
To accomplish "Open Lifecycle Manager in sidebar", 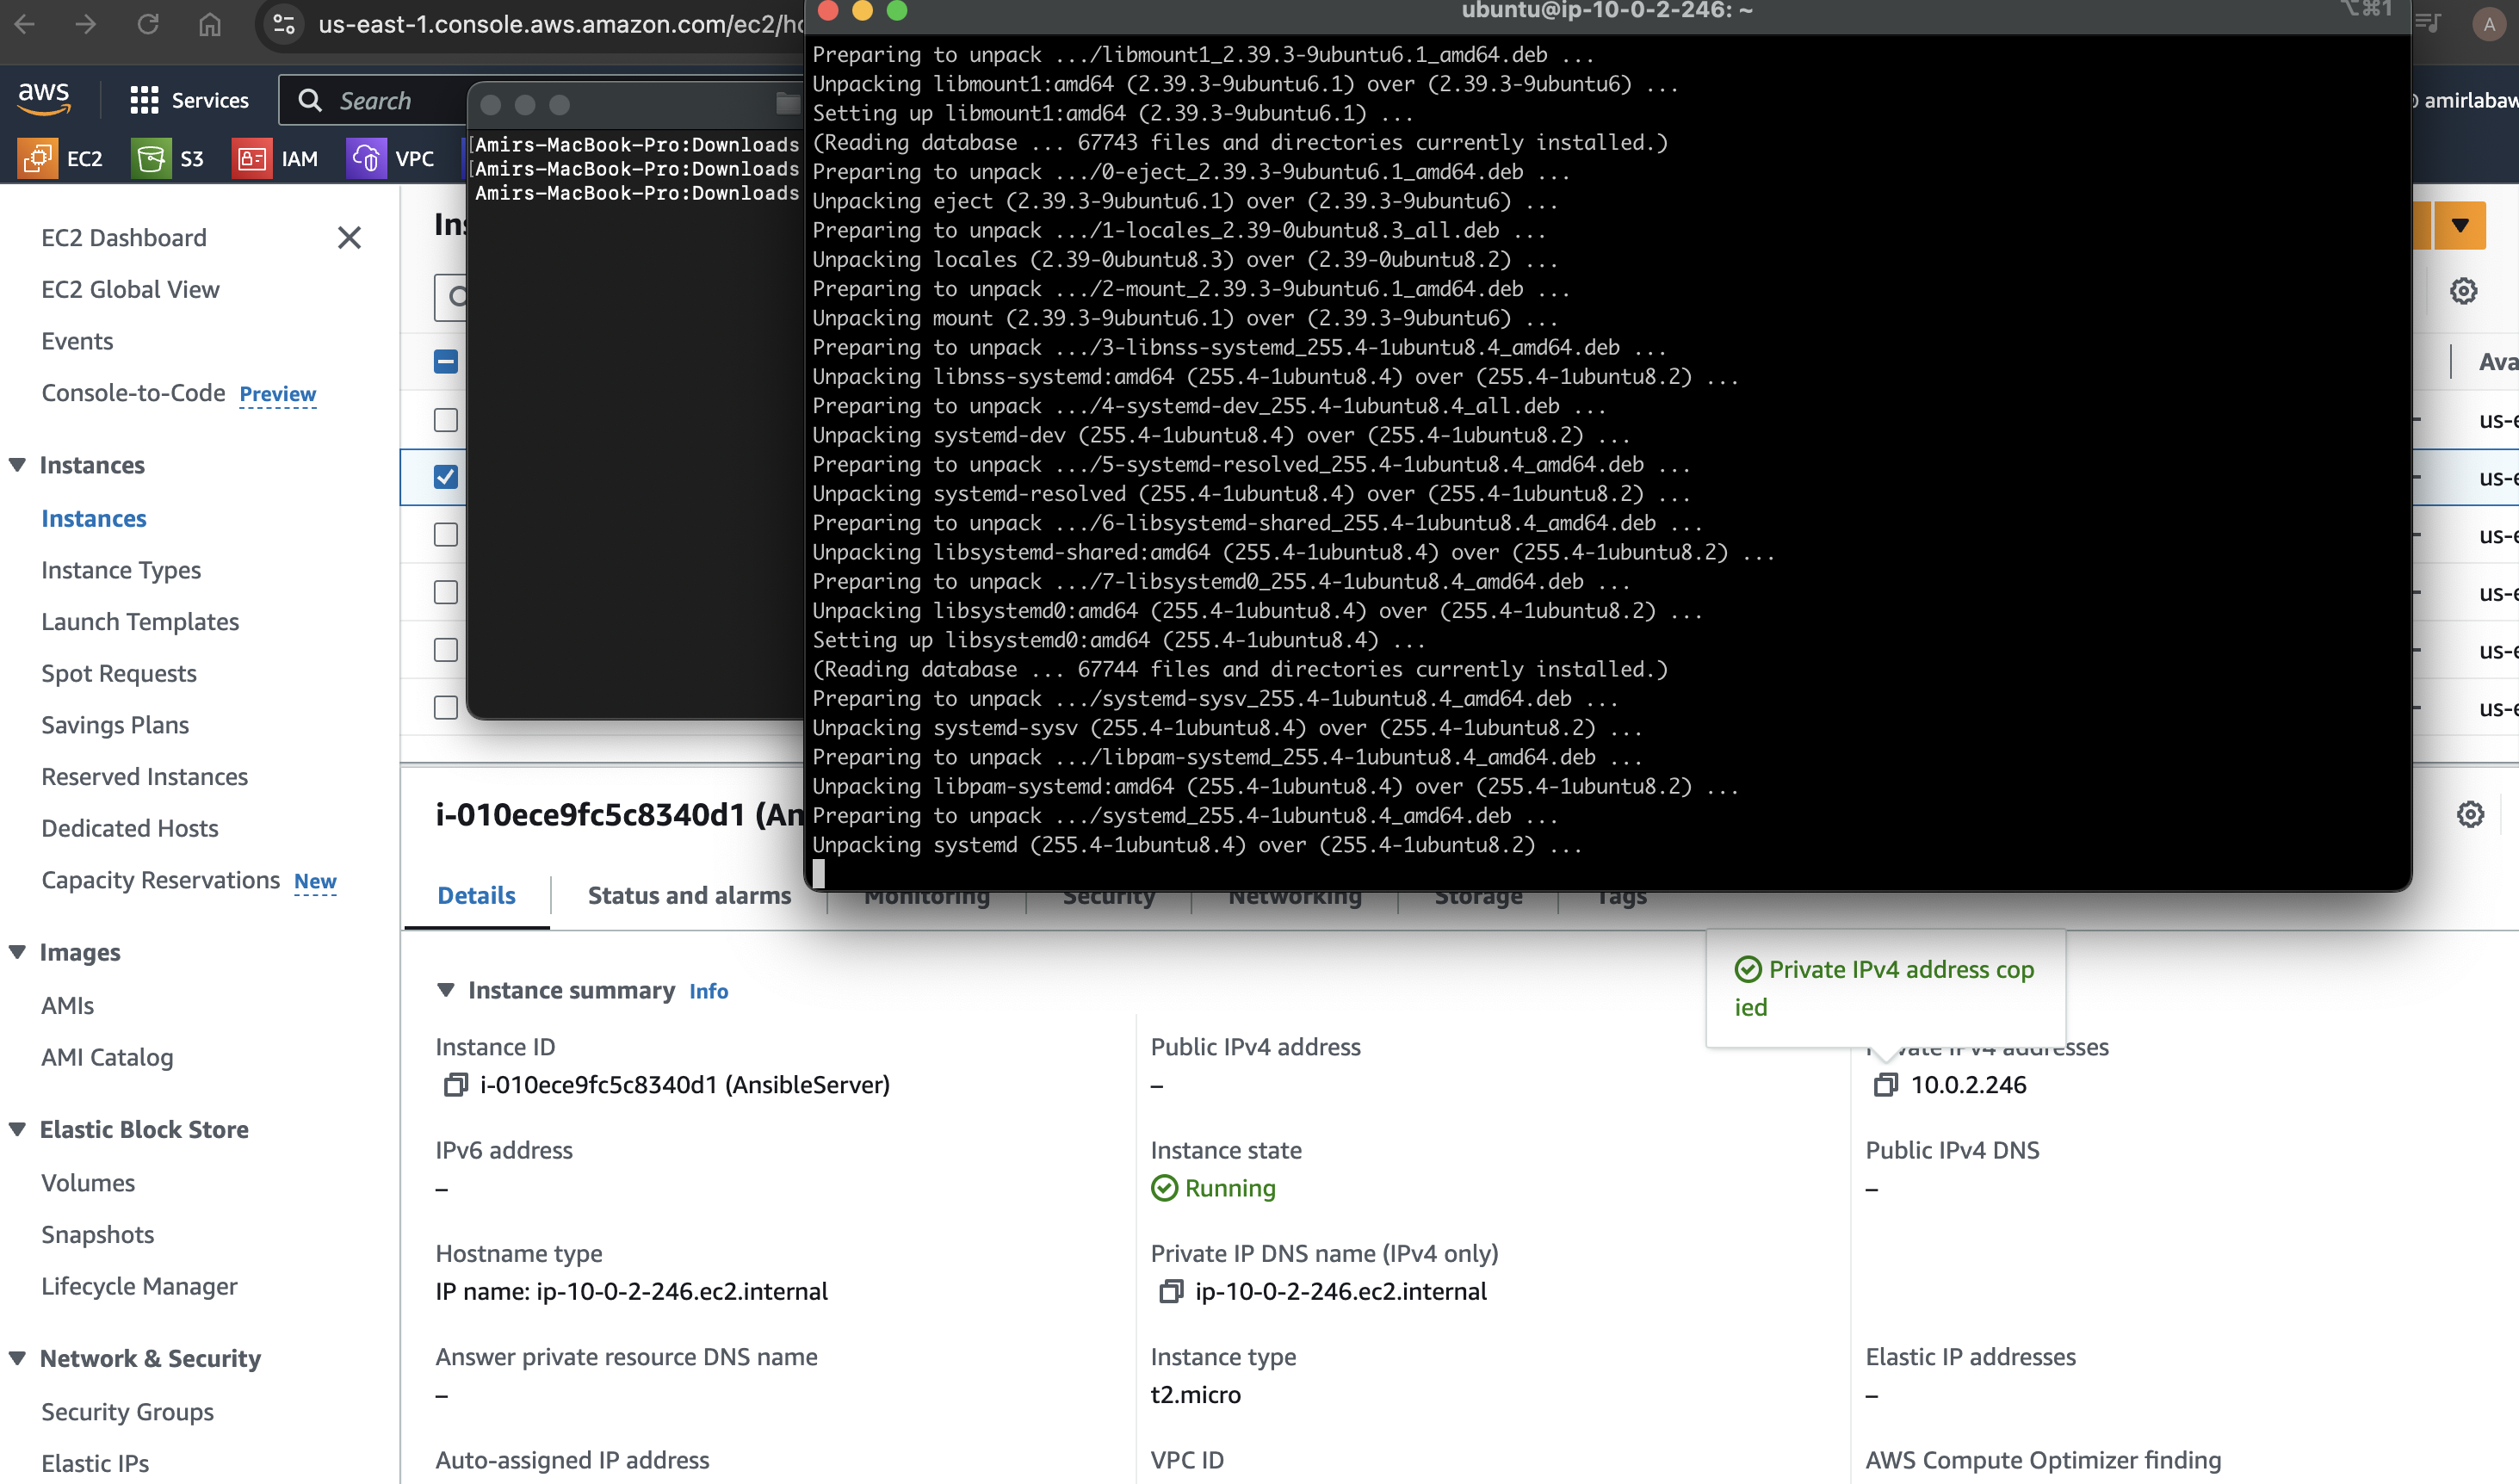I will [139, 1287].
